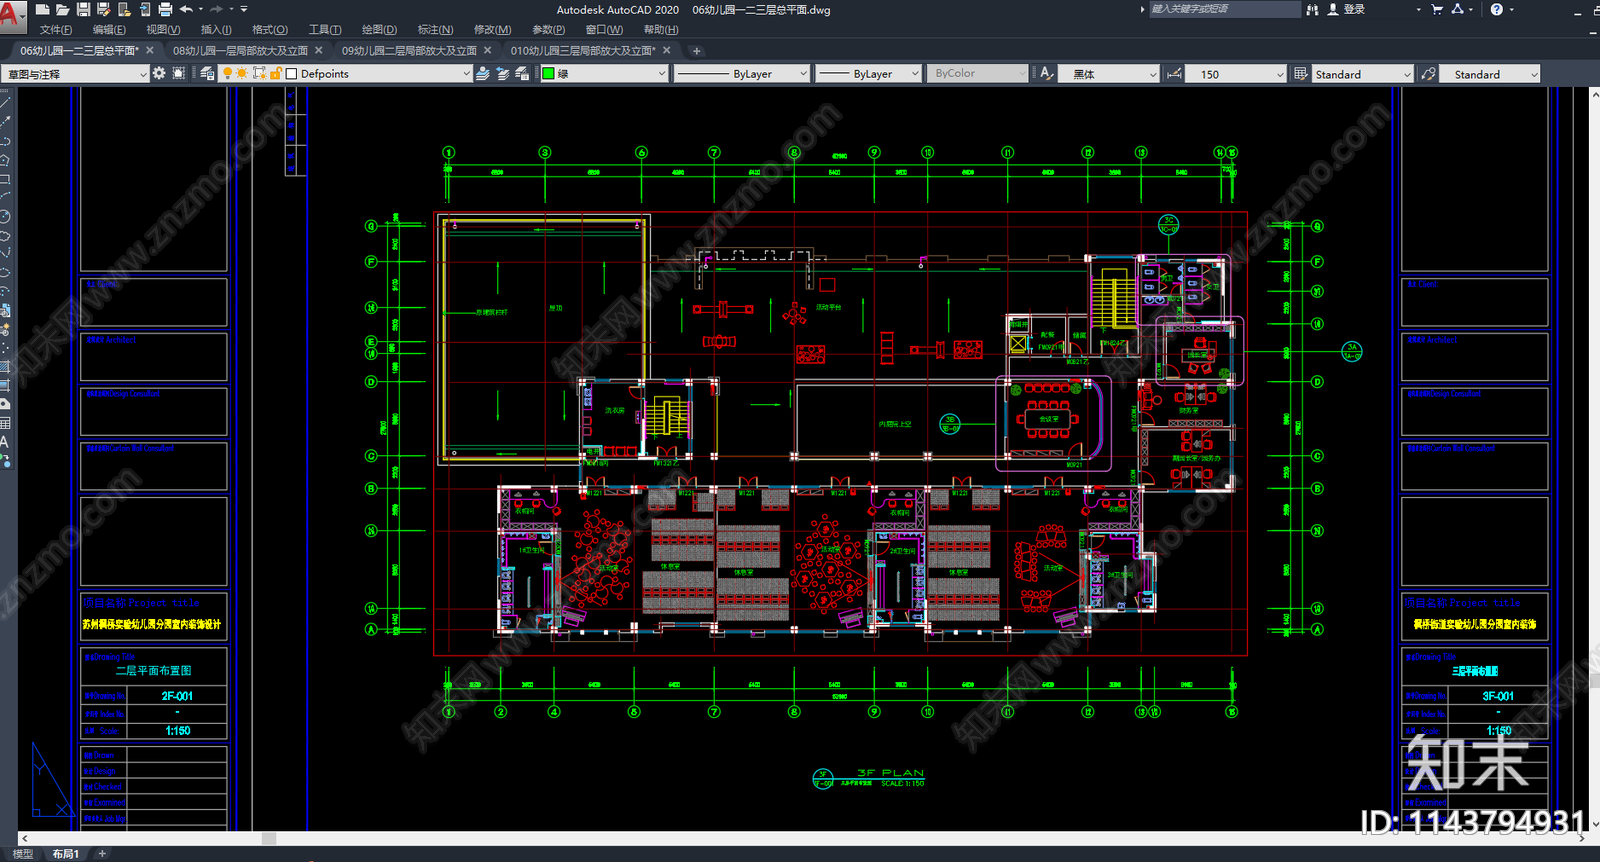Open the 修改(M) menu
This screenshot has height=862, width=1600.
coord(492,30)
